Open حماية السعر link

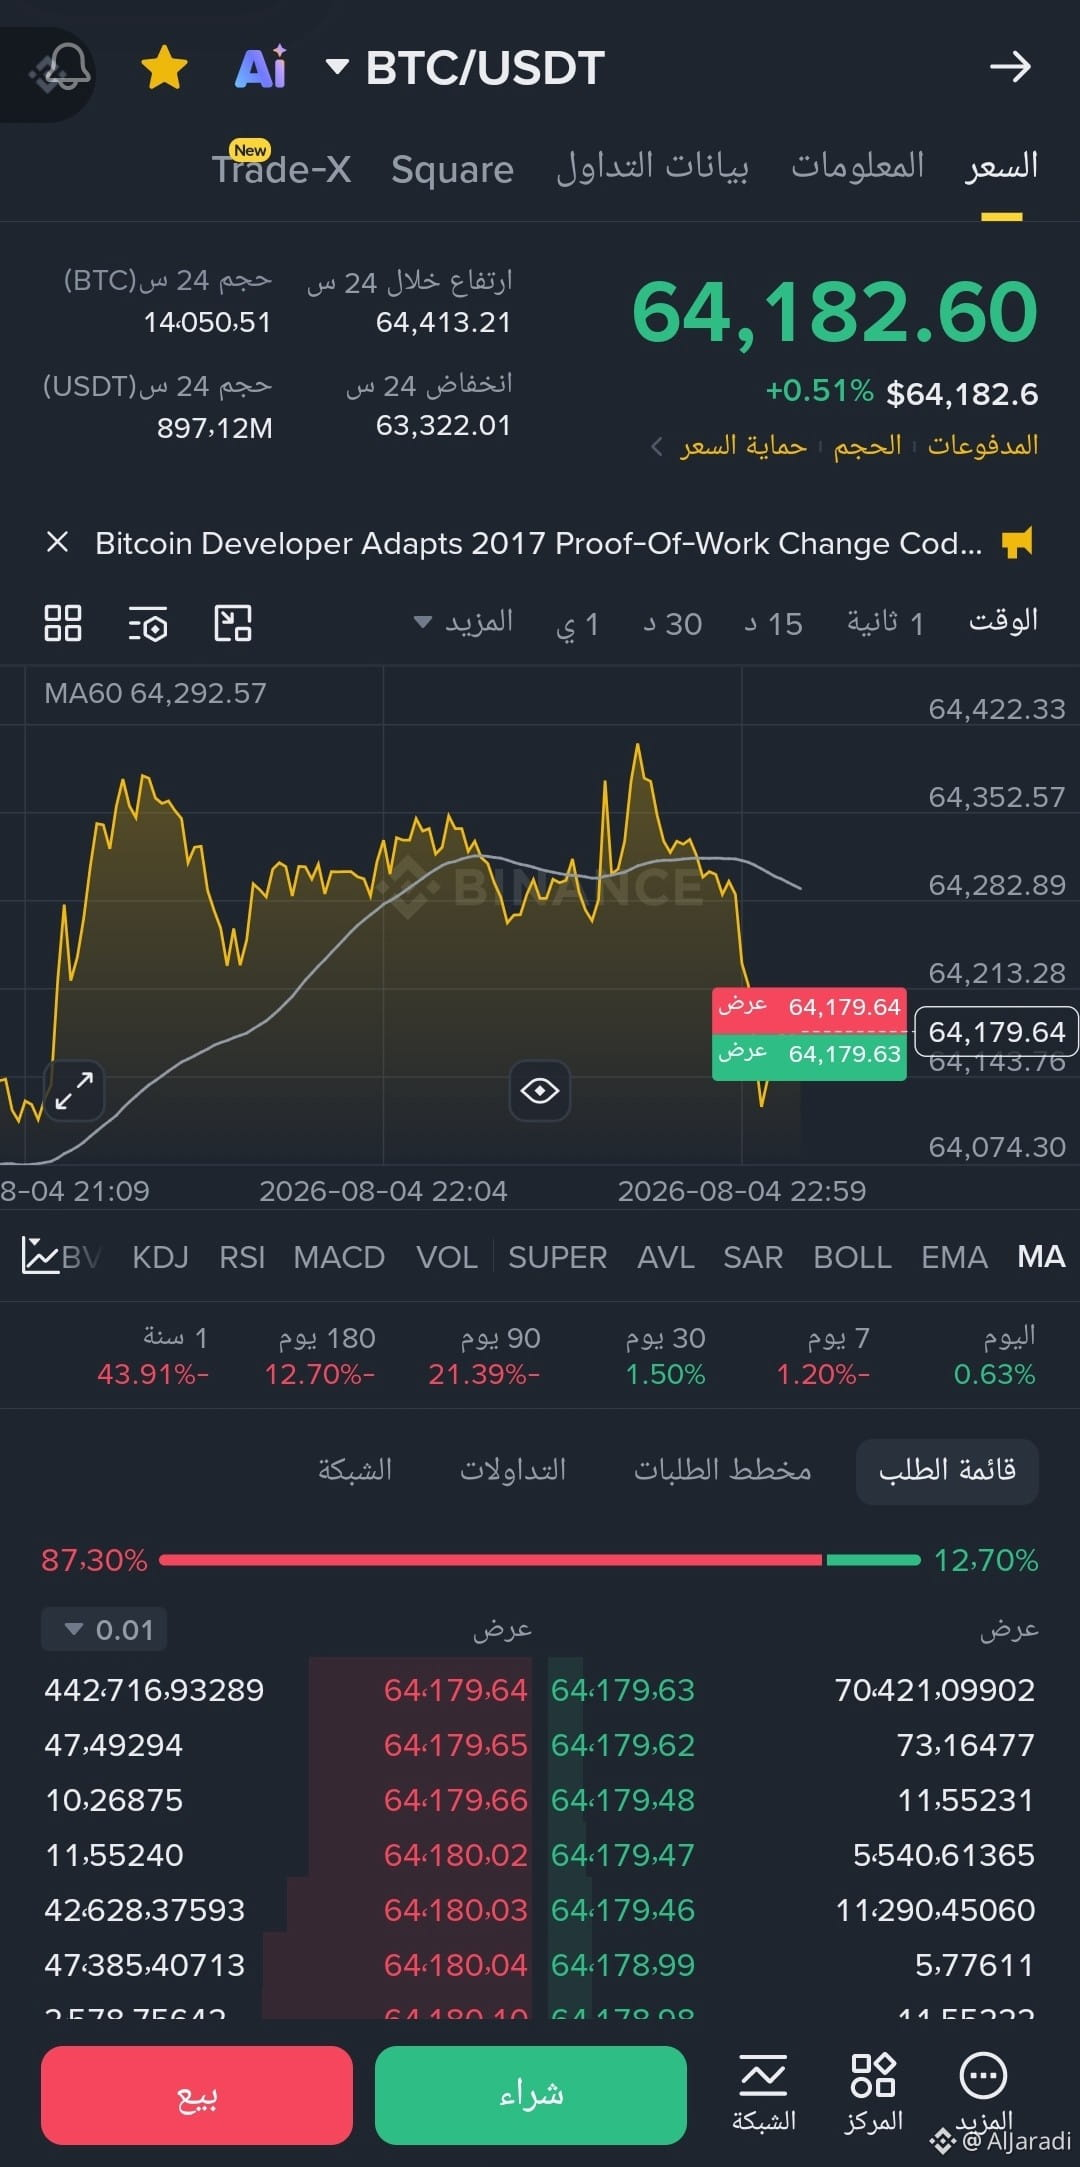click(x=743, y=445)
